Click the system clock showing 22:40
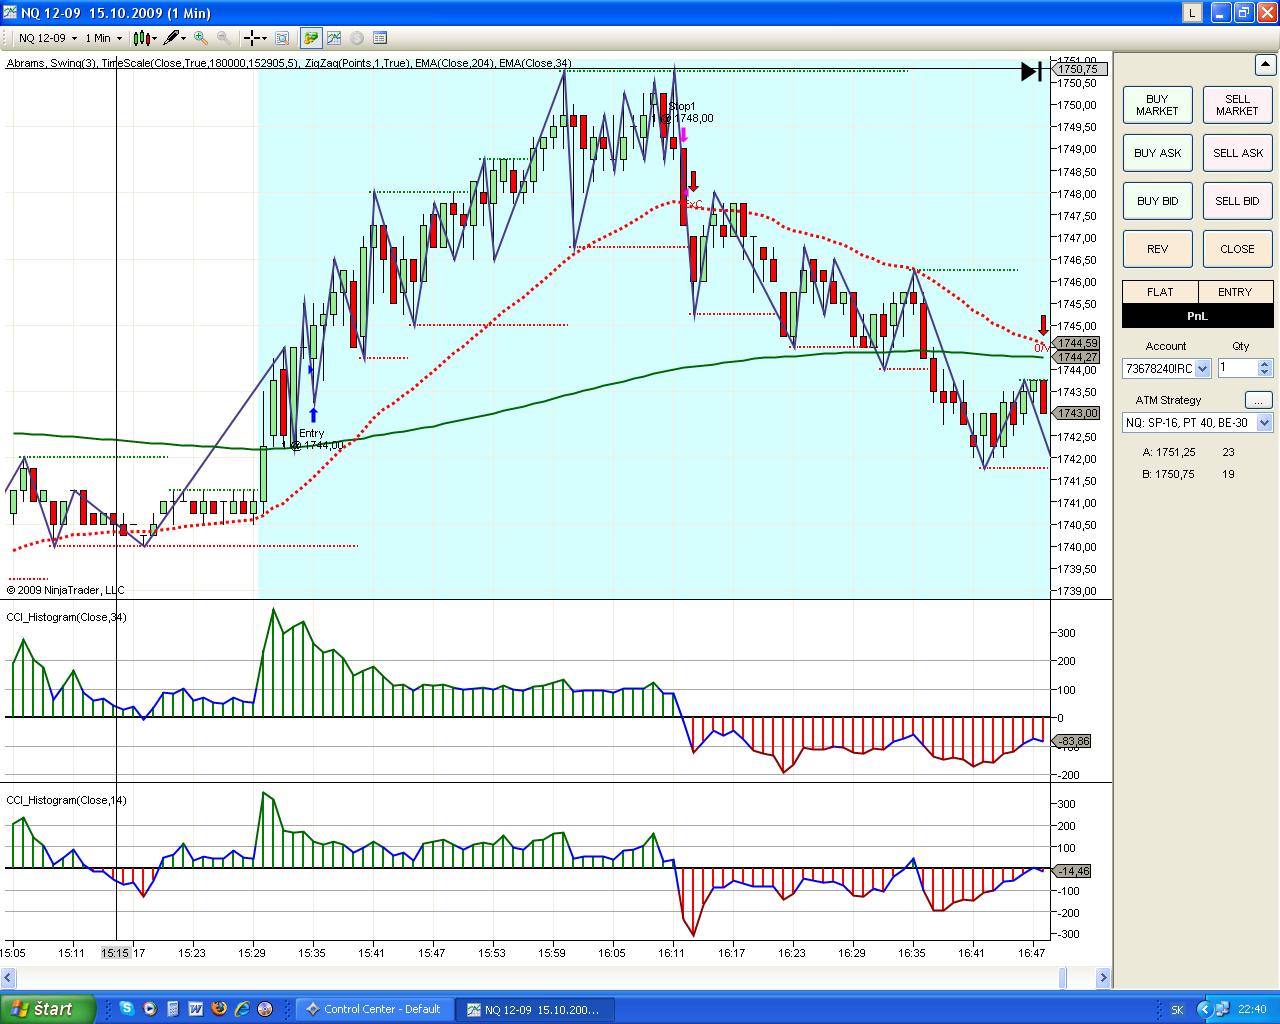The image size is (1280, 1024). pos(1252,1010)
